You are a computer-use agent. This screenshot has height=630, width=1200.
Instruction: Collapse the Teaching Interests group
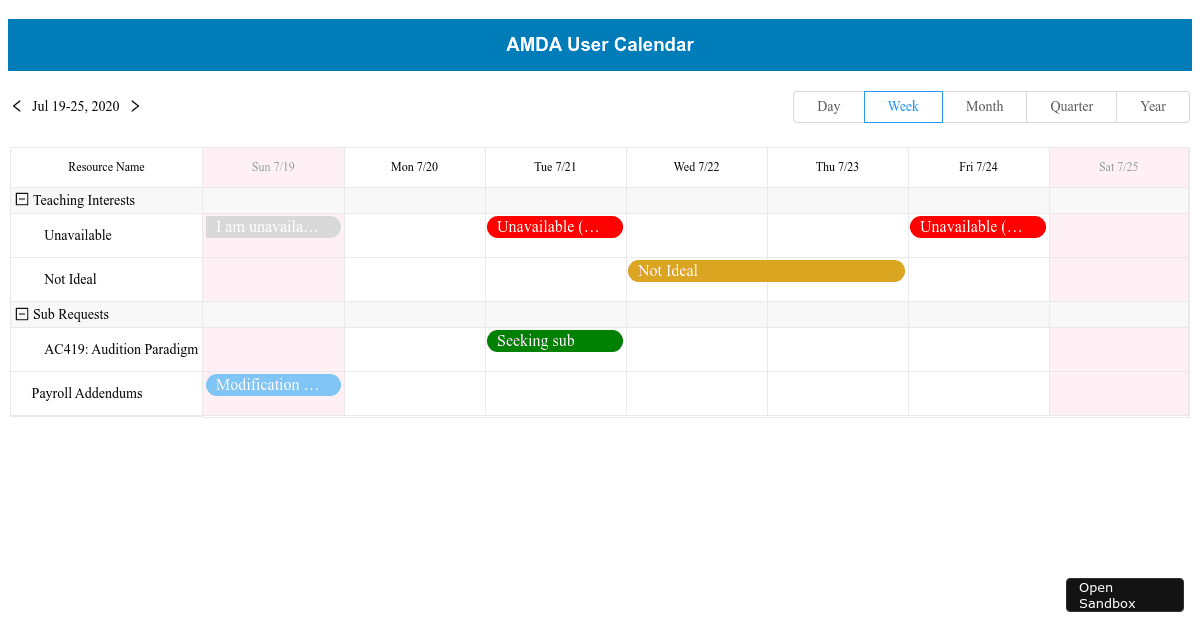[22, 200]
